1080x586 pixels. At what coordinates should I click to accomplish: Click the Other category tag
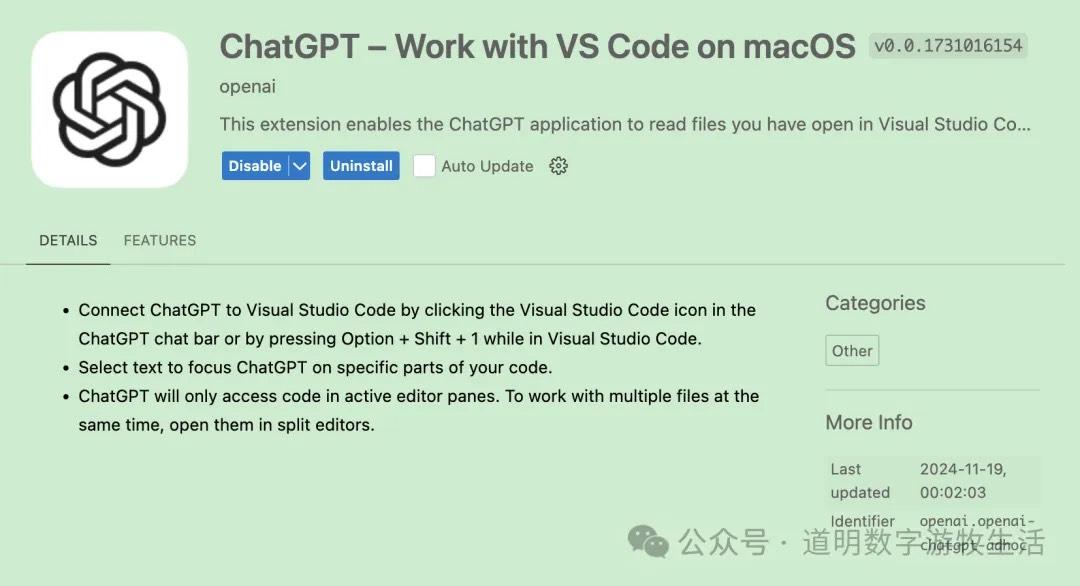tap(852, 350)
